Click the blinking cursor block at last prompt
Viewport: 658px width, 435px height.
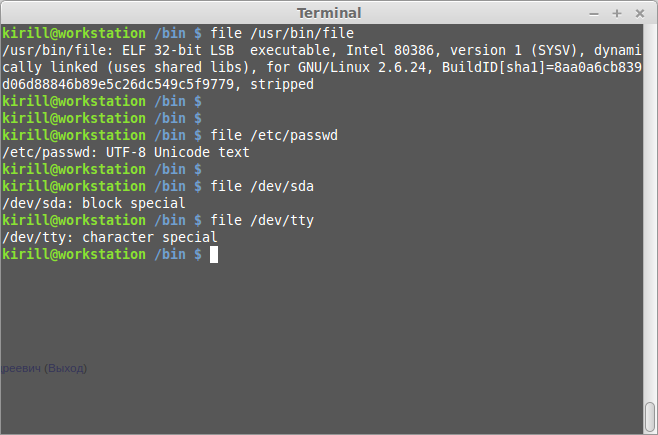[x=214, y=255]
